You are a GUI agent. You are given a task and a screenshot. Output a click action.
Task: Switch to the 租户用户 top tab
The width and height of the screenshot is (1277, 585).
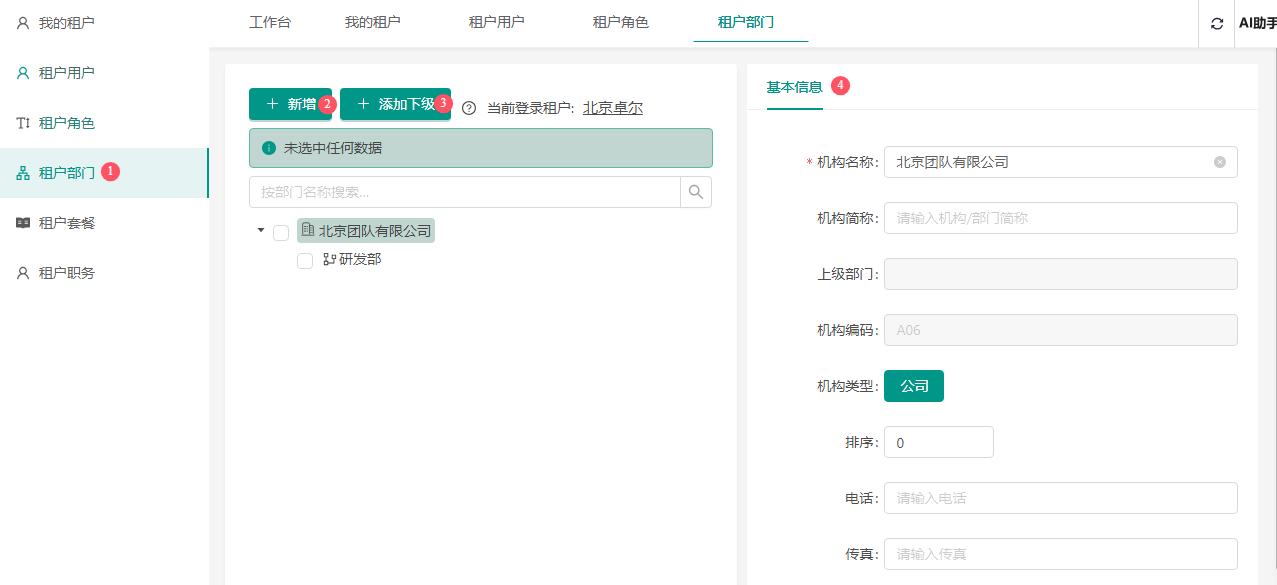(496, 22)
